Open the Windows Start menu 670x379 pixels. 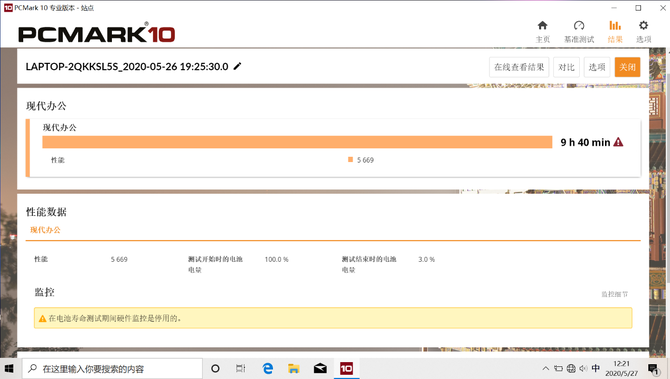(x=9, y=368)
